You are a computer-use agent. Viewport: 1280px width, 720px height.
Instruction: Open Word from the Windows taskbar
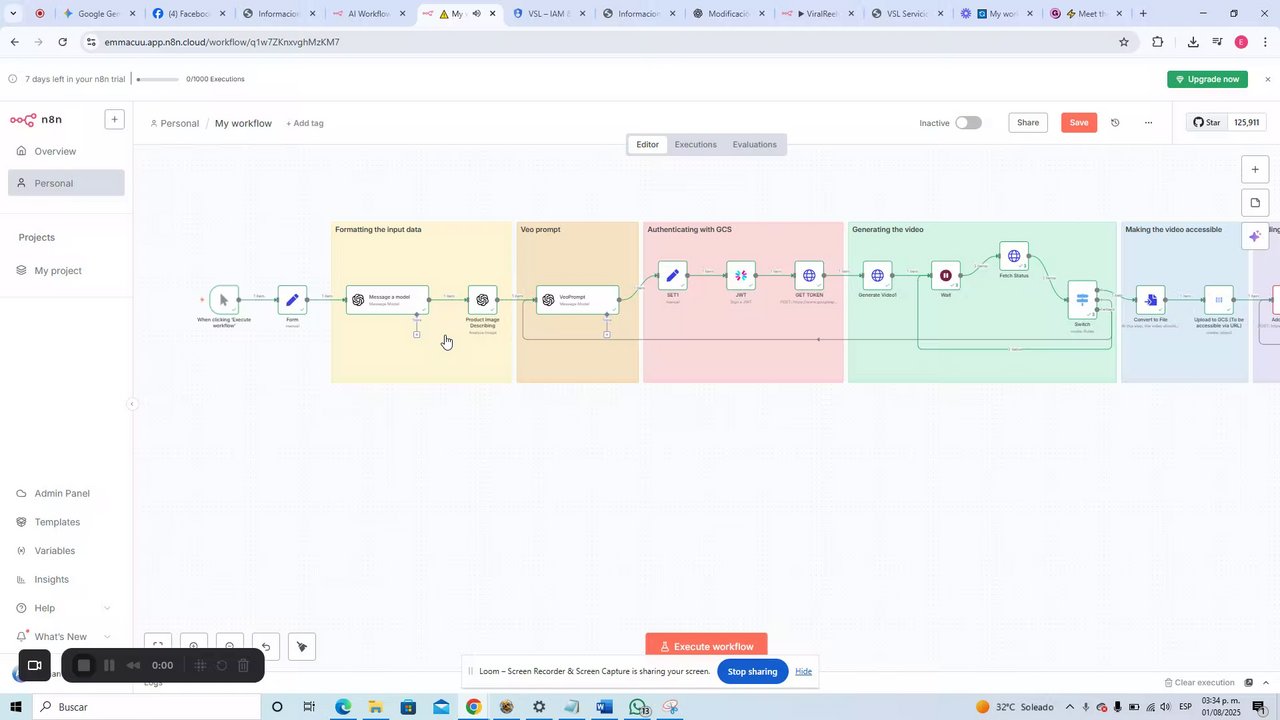coord(604,707)
